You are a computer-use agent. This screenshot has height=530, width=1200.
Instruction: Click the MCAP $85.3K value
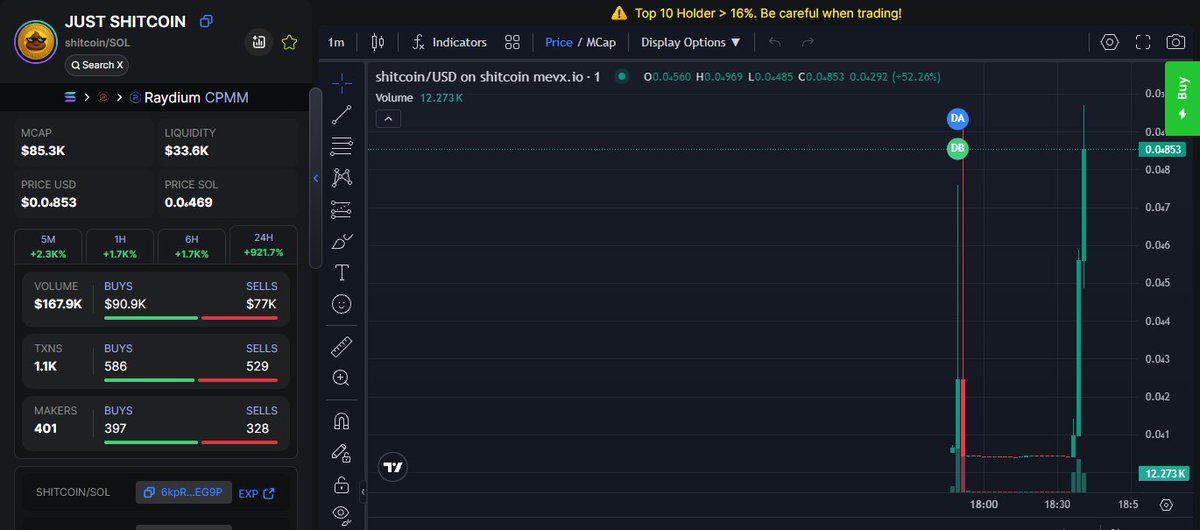(x=44, y=151)
